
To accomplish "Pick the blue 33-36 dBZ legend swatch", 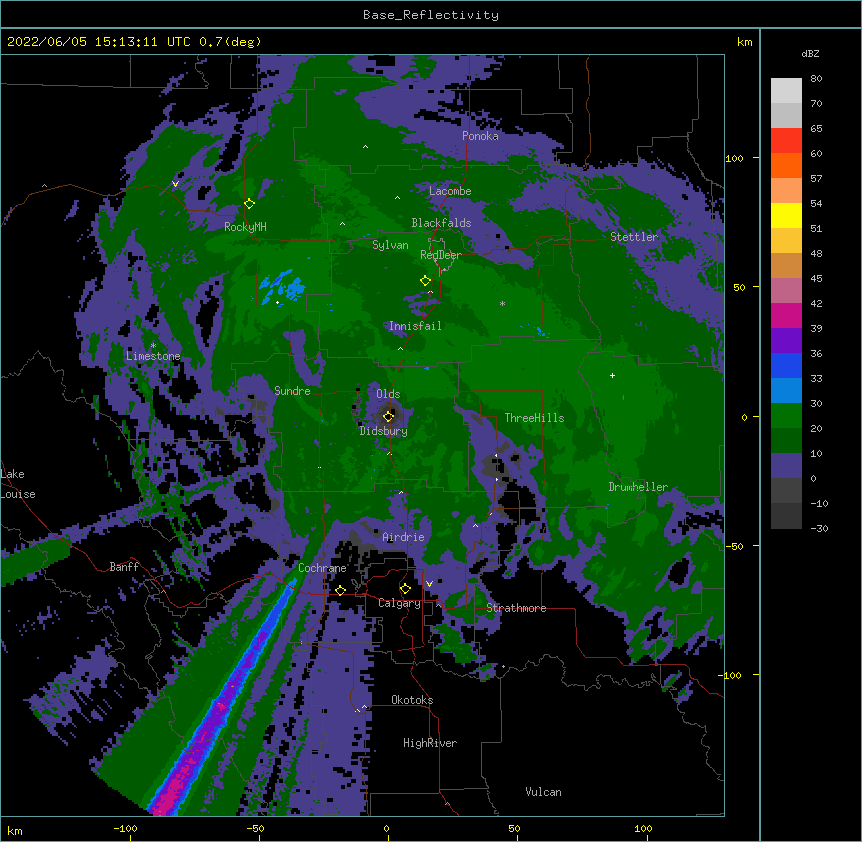I will pos(786,365).
